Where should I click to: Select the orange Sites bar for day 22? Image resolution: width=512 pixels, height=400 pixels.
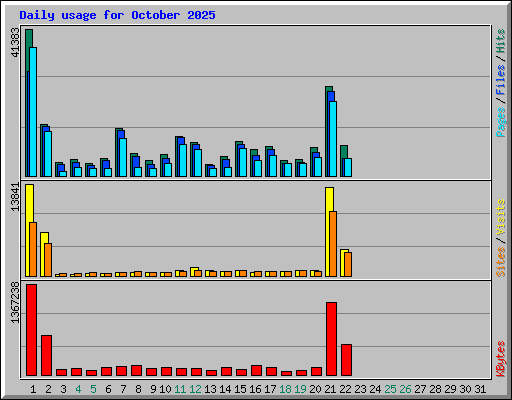click(x=348, y=265)
